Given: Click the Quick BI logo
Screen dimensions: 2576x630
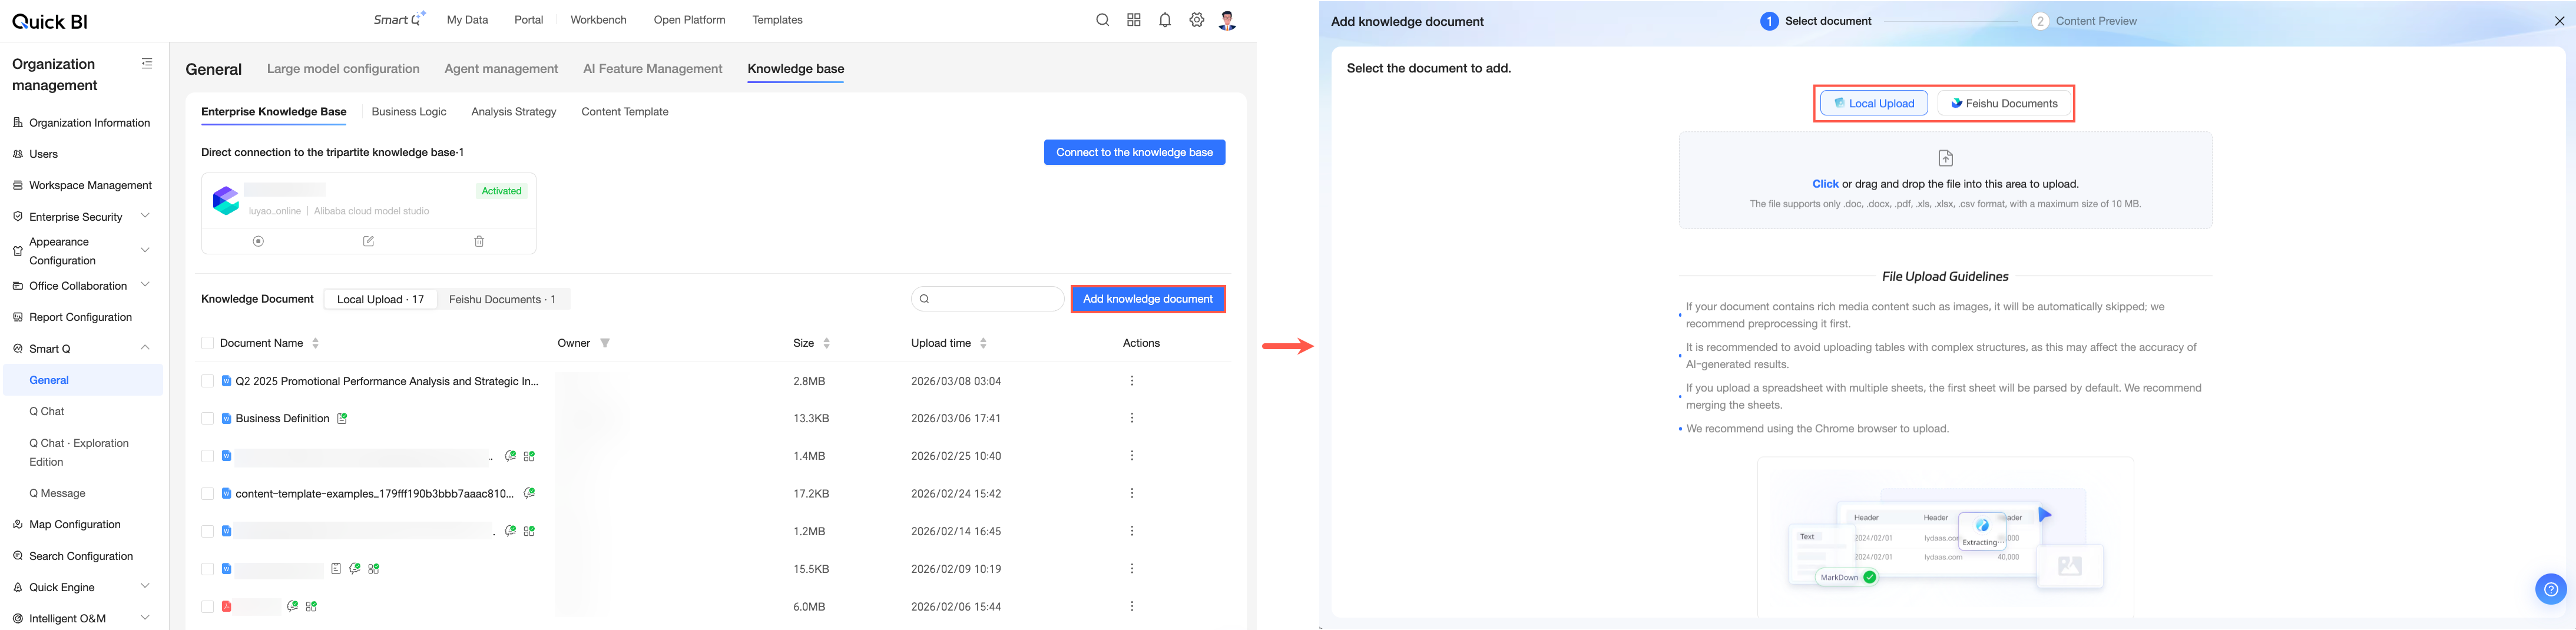Looking at the screenshot, I should (50, 21).
